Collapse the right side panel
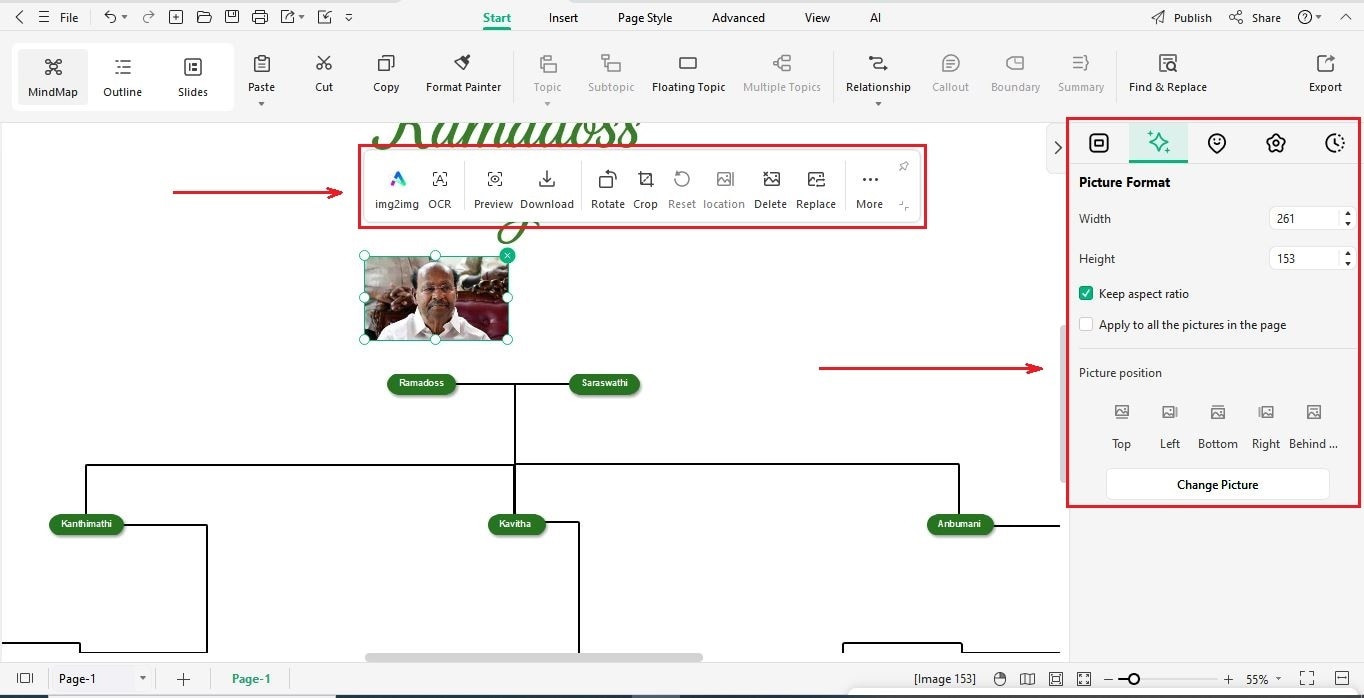 [1057, 147]
